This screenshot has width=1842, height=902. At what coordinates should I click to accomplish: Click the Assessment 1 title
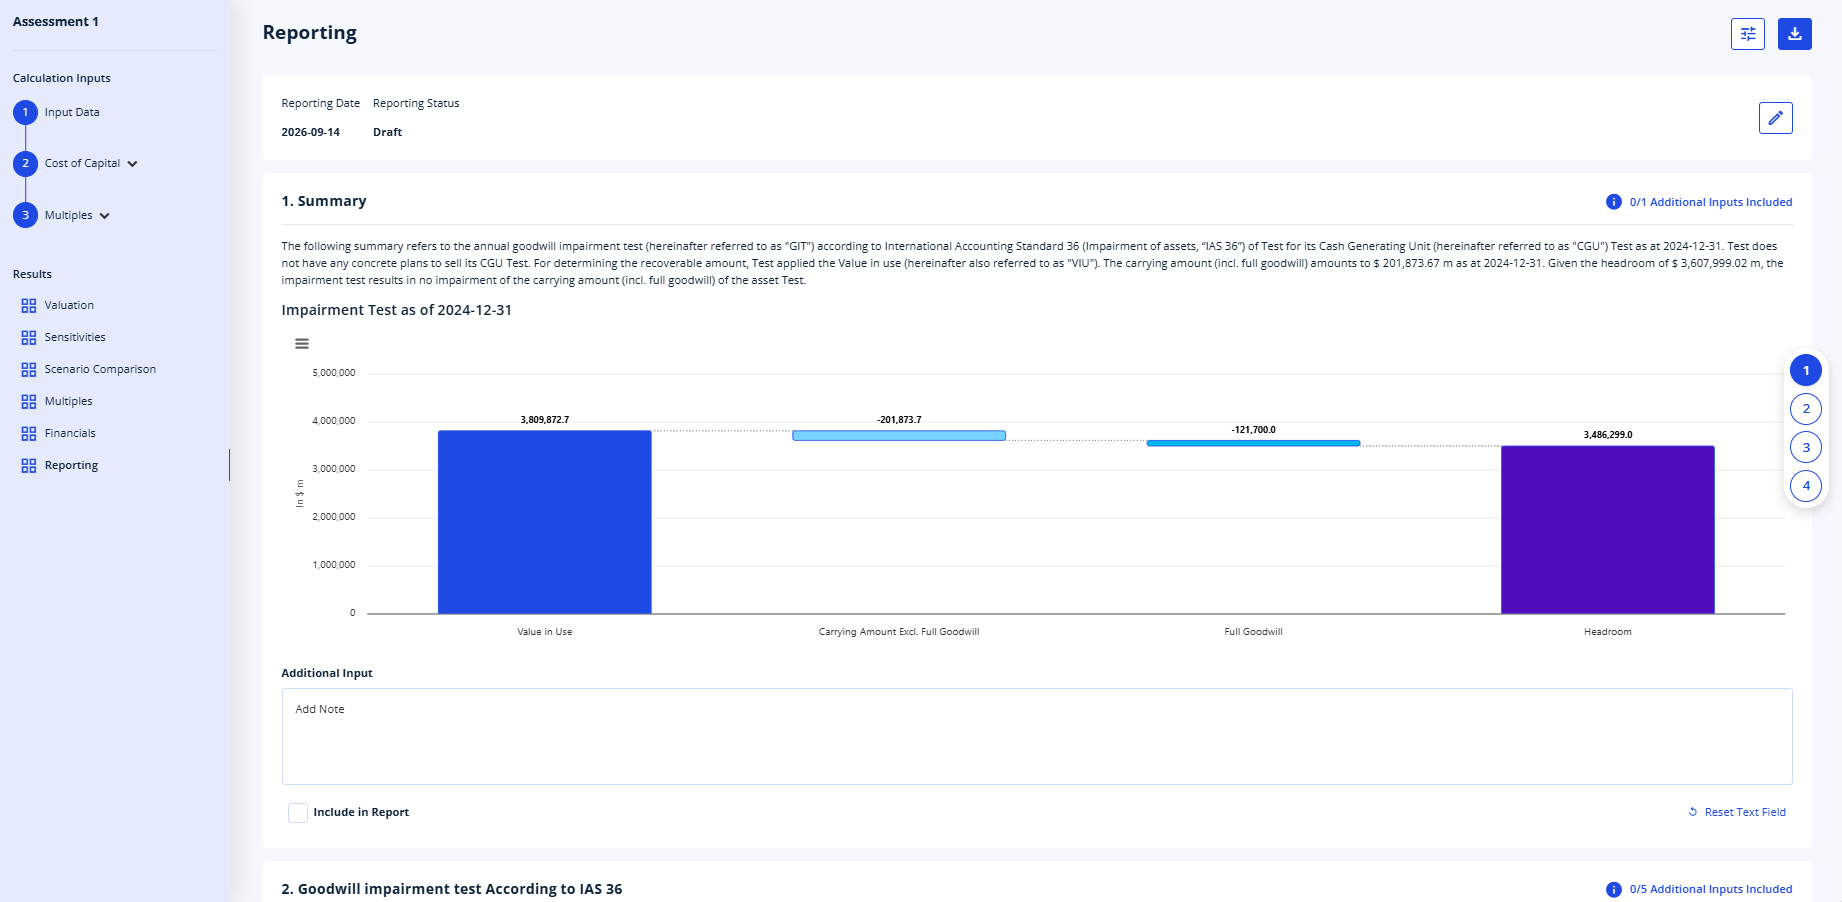[x=56, y=21]
